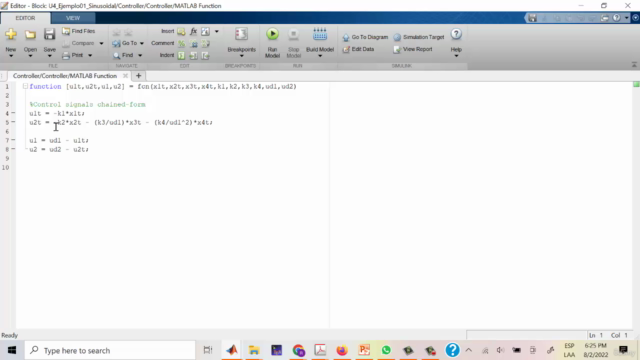Open Firefox from the taskbar

(342, 350)
